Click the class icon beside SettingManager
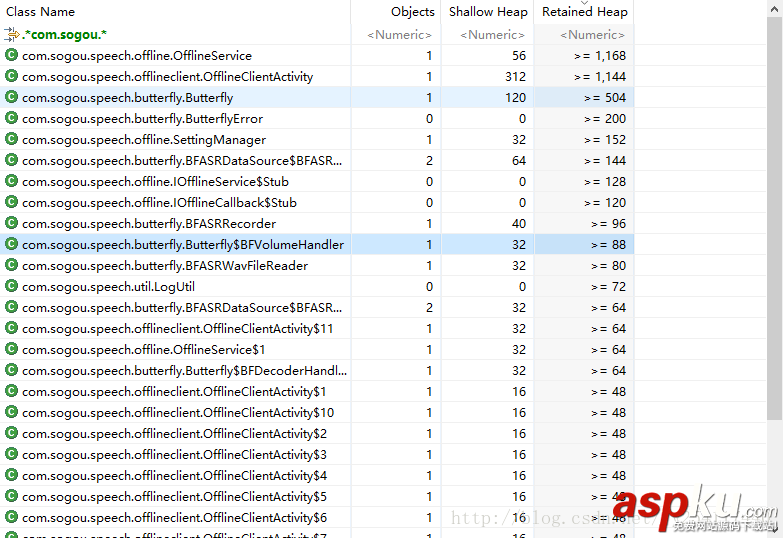783x538 pixels. tap(11, 140)
